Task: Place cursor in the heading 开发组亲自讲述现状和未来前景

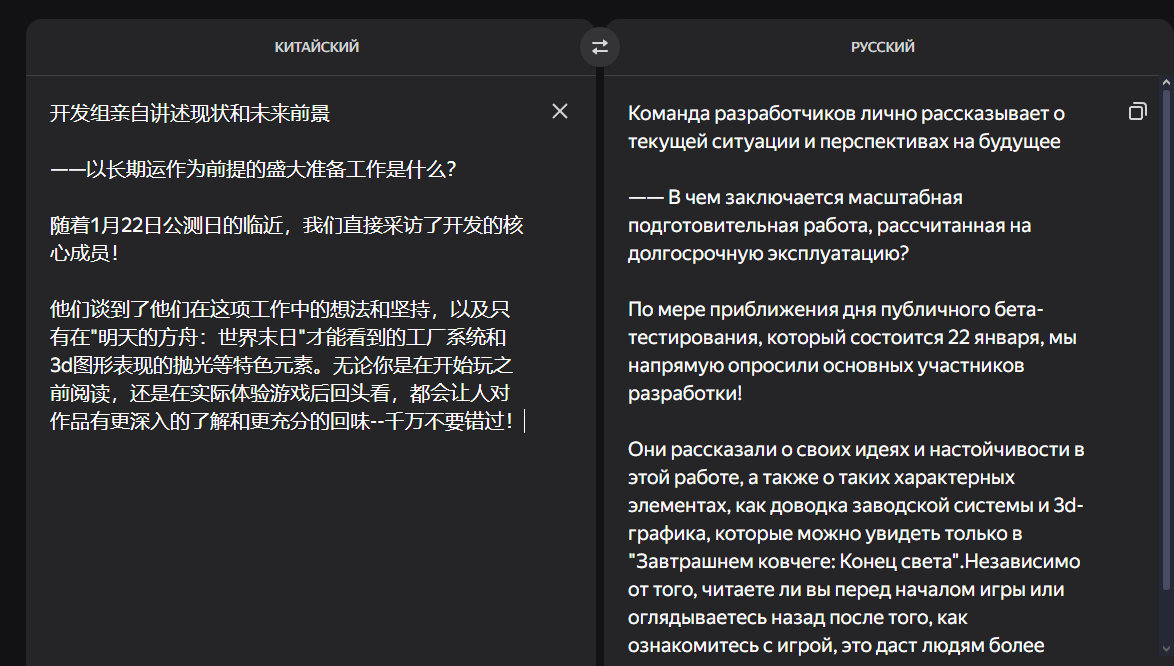Action: 190,113
